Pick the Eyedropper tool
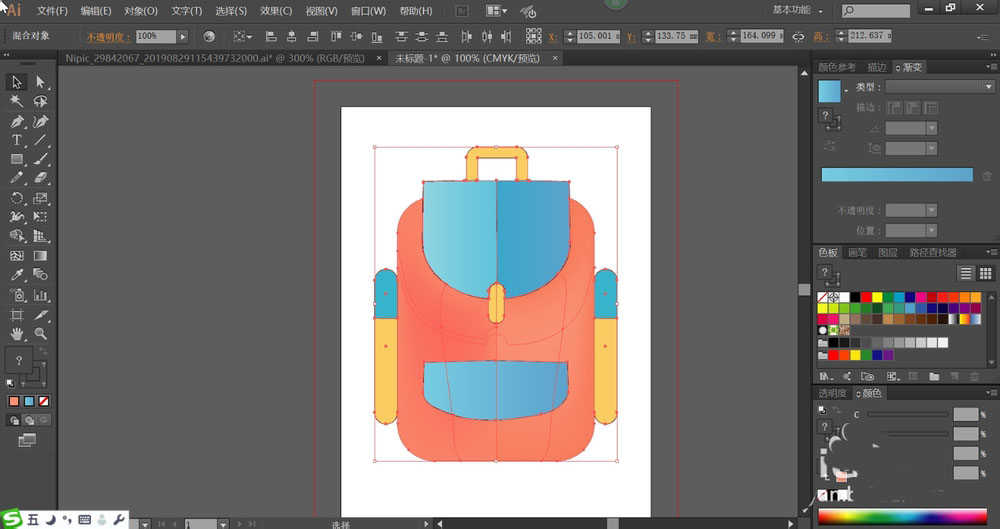The height and width of the screenshot is (529, 1000). 17,275
